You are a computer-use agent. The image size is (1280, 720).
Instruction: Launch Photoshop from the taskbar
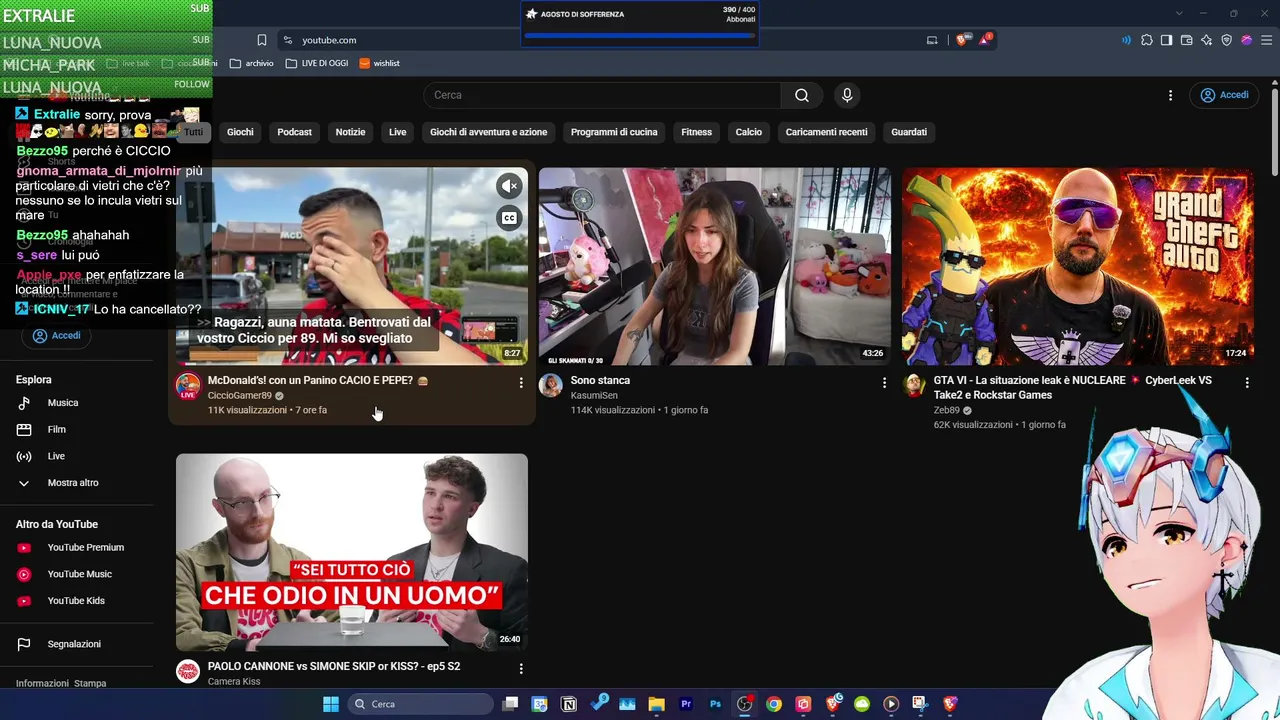[715, 704]
